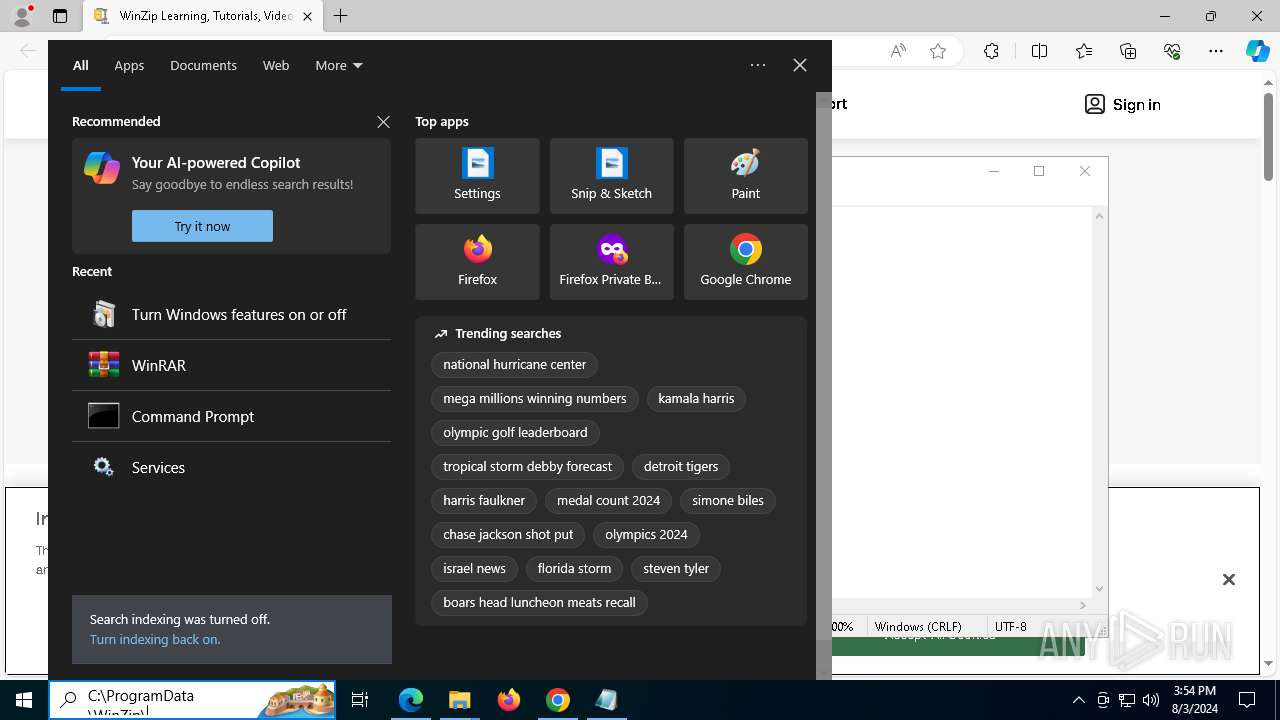Screen dimensions: 1280x720
Task: Open Command Prompt from recent list
Action: coord(231,416)
